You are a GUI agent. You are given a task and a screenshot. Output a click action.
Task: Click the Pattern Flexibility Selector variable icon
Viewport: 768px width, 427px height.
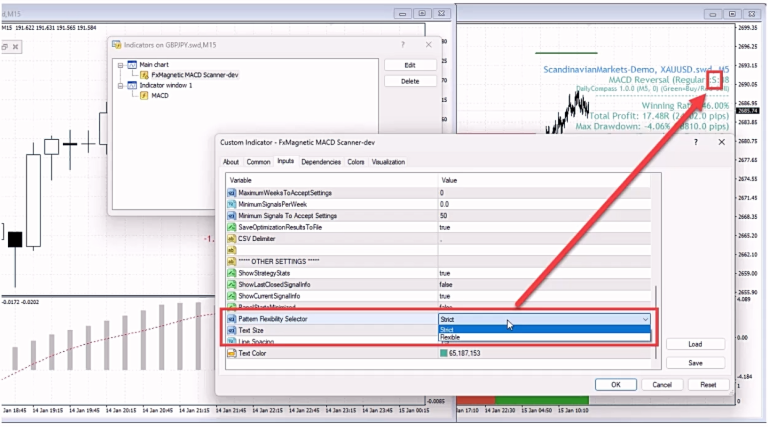(232, 319)
